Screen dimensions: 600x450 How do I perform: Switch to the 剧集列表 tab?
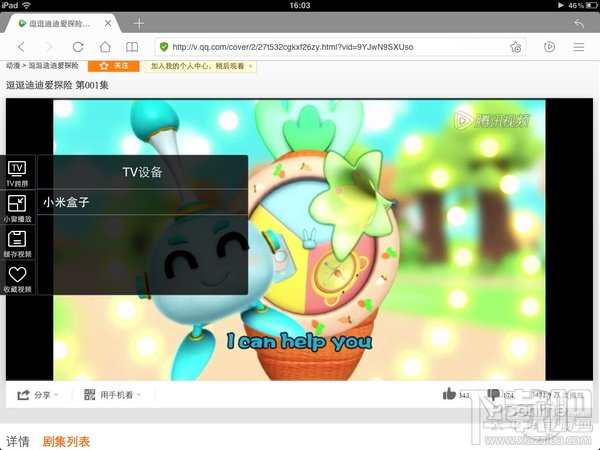66,441
